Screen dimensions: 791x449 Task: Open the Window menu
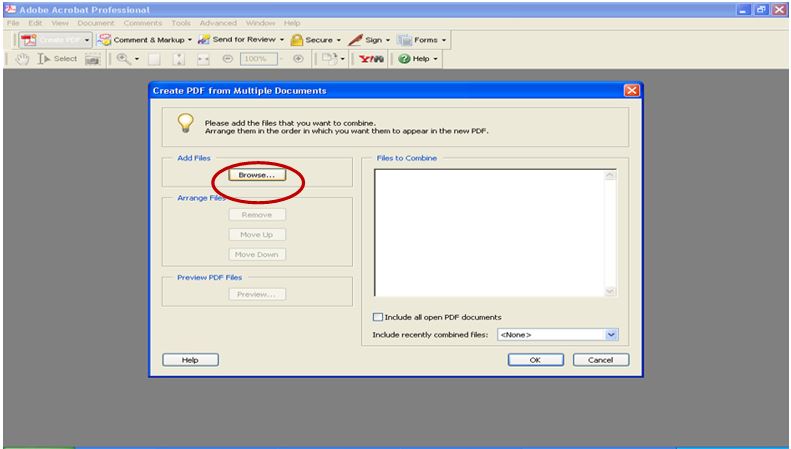click(x=260, y=23)
